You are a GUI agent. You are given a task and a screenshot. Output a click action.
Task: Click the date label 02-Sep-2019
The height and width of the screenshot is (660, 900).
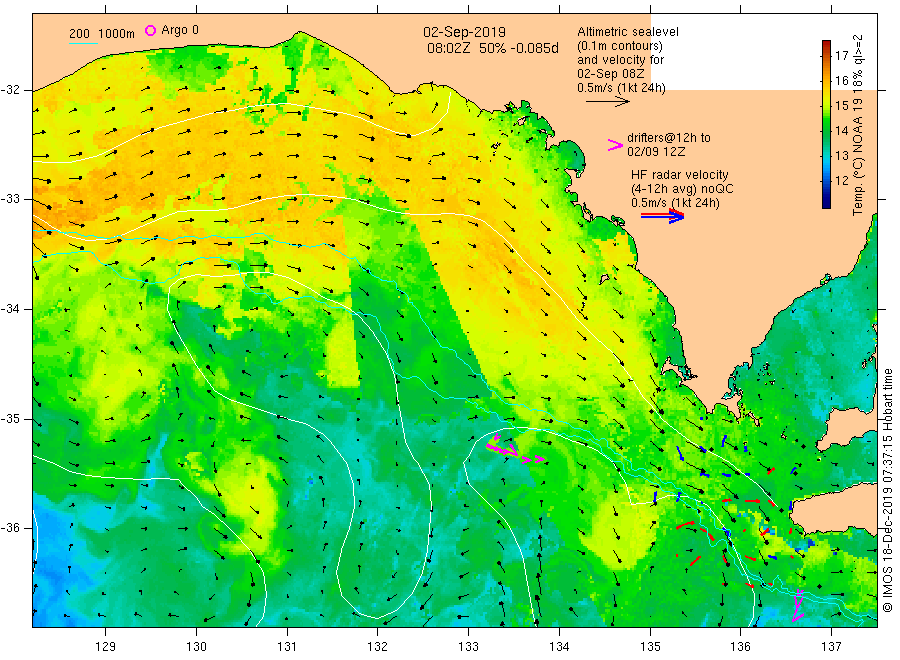click(x=464, y=33)
